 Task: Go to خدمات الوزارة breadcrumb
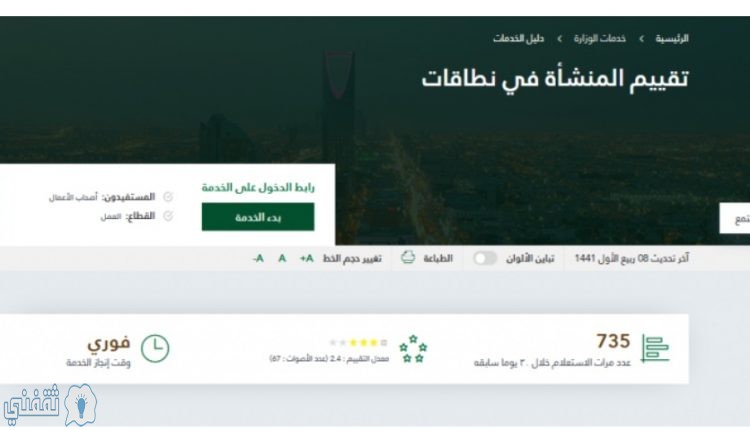click(x=600, y=38)
